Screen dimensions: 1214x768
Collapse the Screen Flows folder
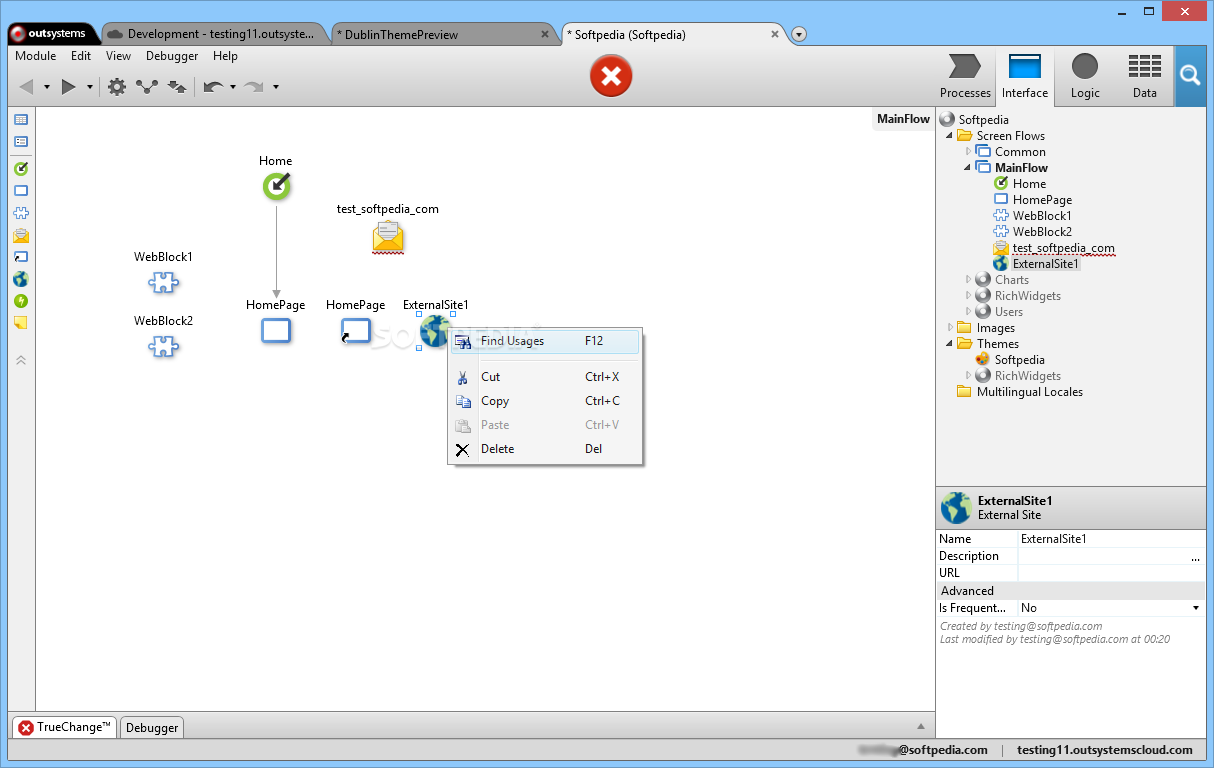tap(949, 136)
